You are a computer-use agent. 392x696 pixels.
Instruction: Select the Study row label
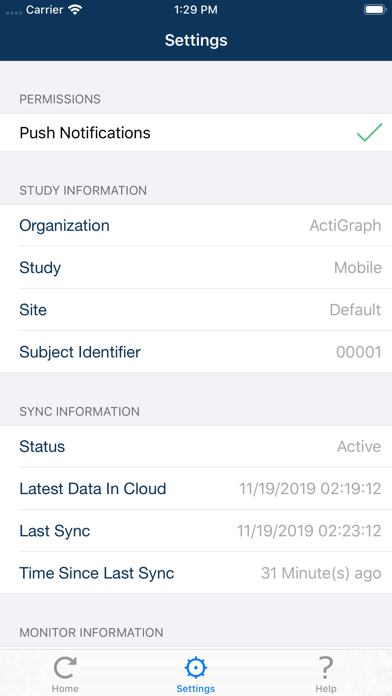pos(40,268)
